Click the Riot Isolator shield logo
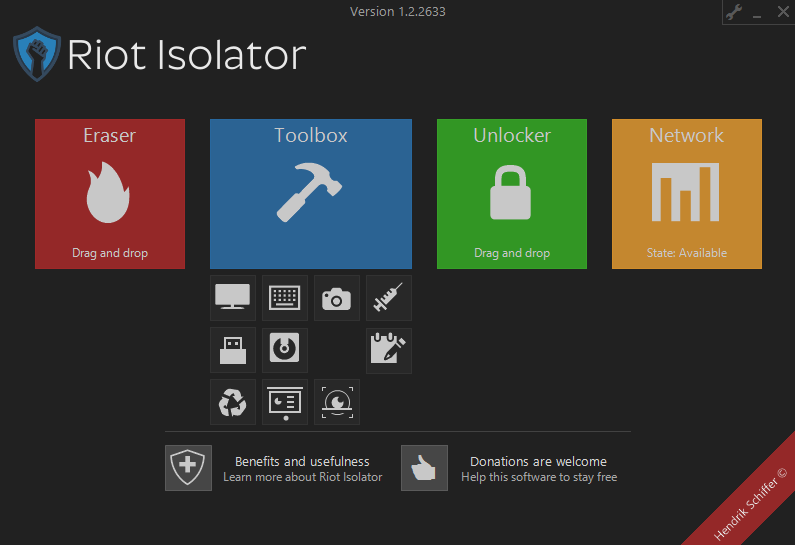Screen dimensions: 795x545 (37, 54)
